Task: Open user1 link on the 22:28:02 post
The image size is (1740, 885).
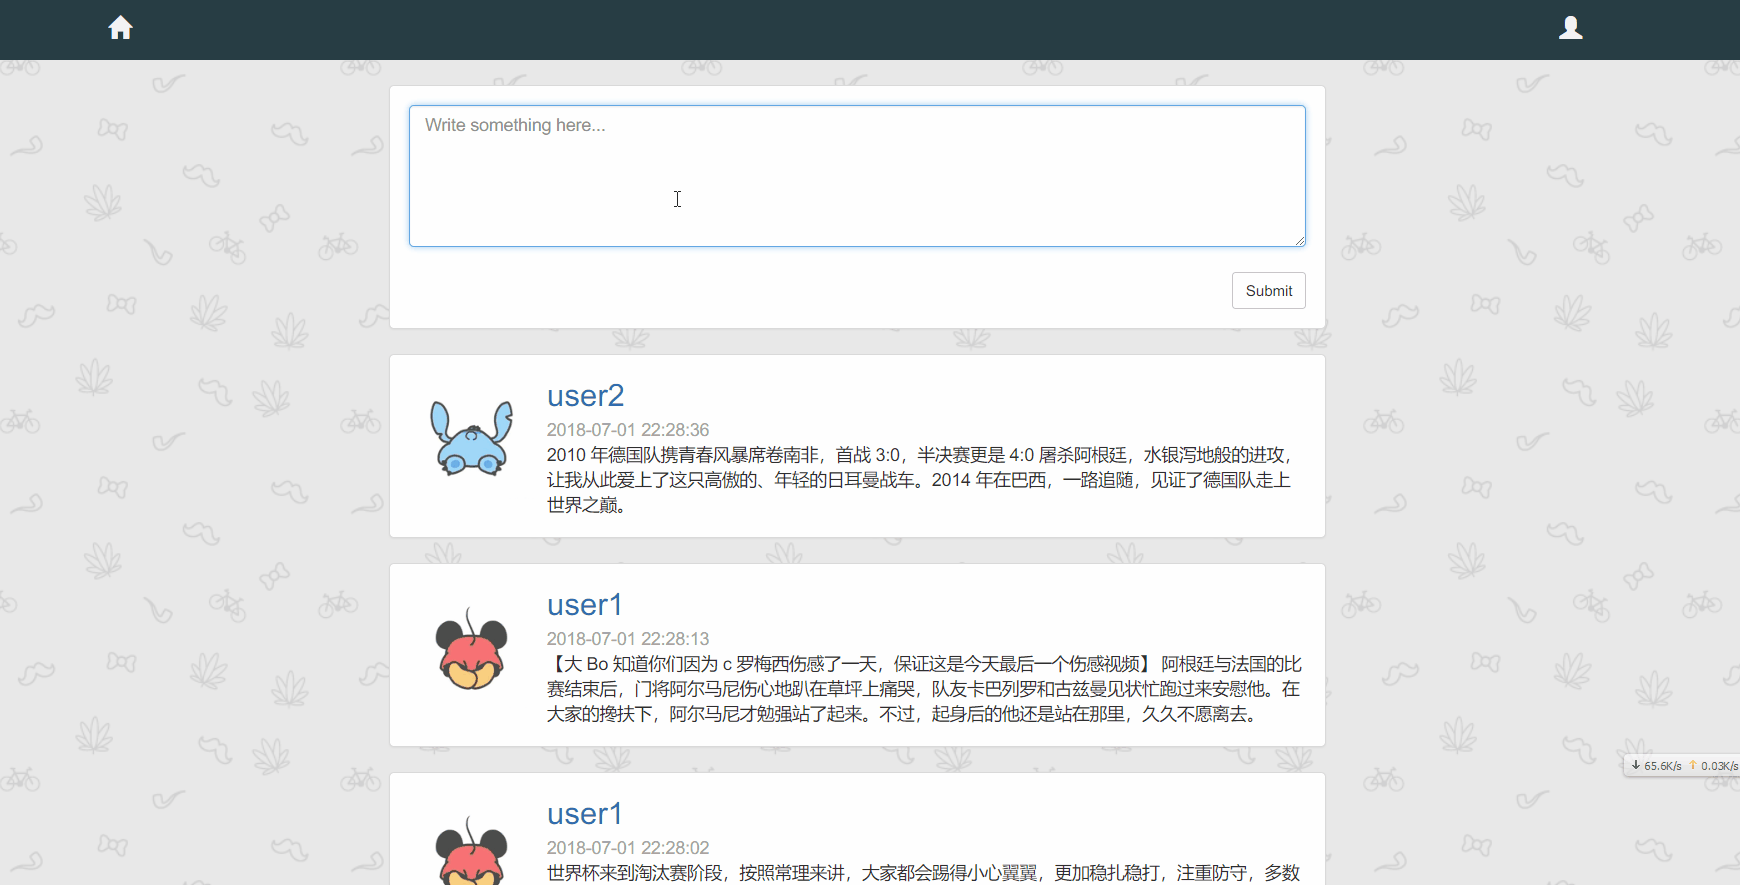Action: click(584, 814)
